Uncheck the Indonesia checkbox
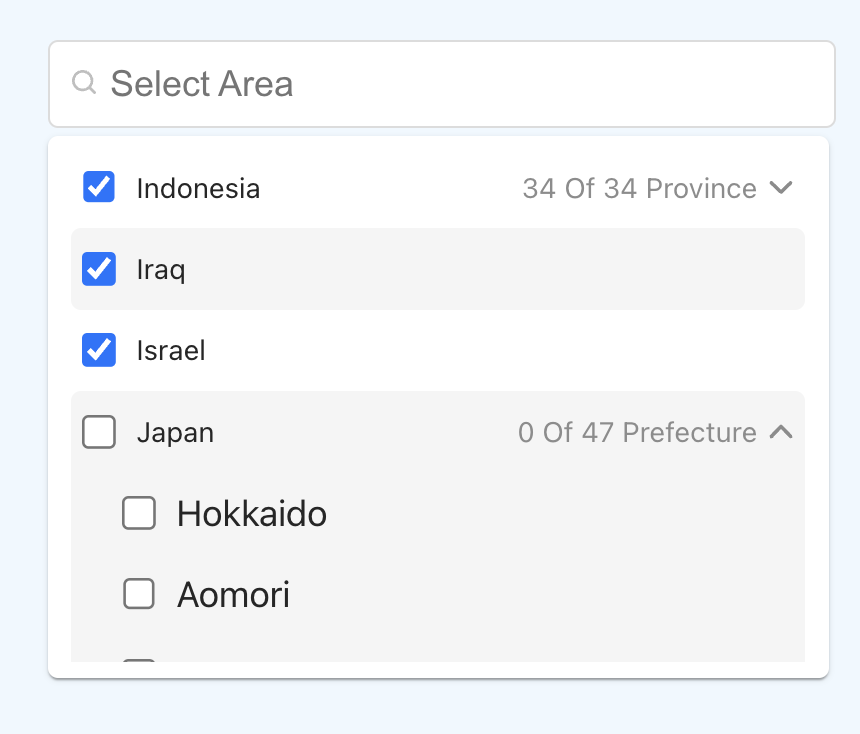 tap(99, 187)
